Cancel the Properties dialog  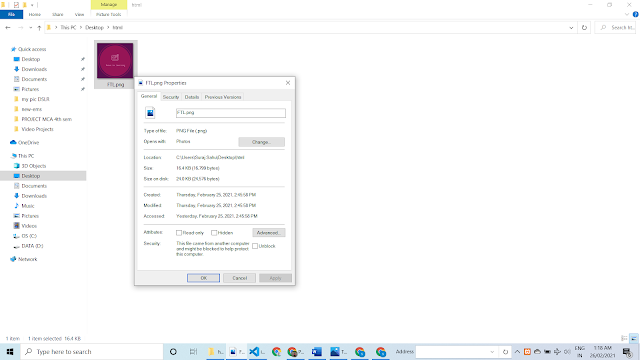coord(239,278)
